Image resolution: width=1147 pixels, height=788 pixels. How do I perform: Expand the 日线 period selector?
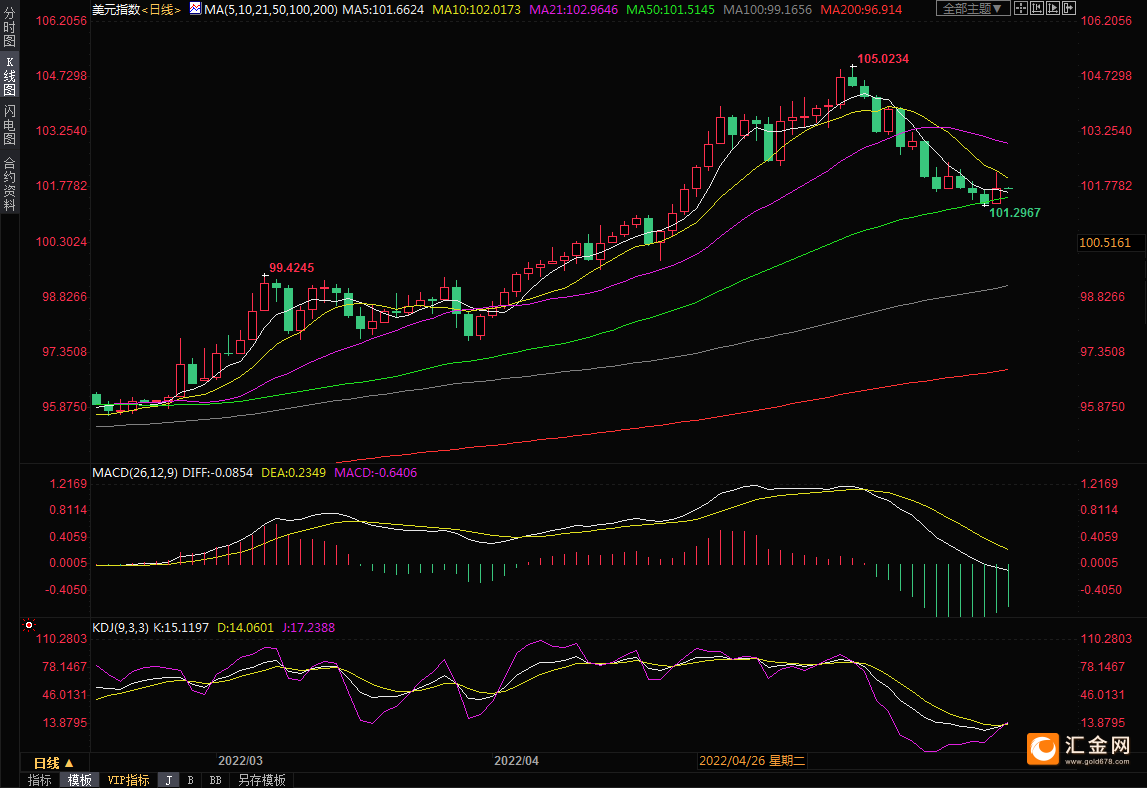coord(53,763)
